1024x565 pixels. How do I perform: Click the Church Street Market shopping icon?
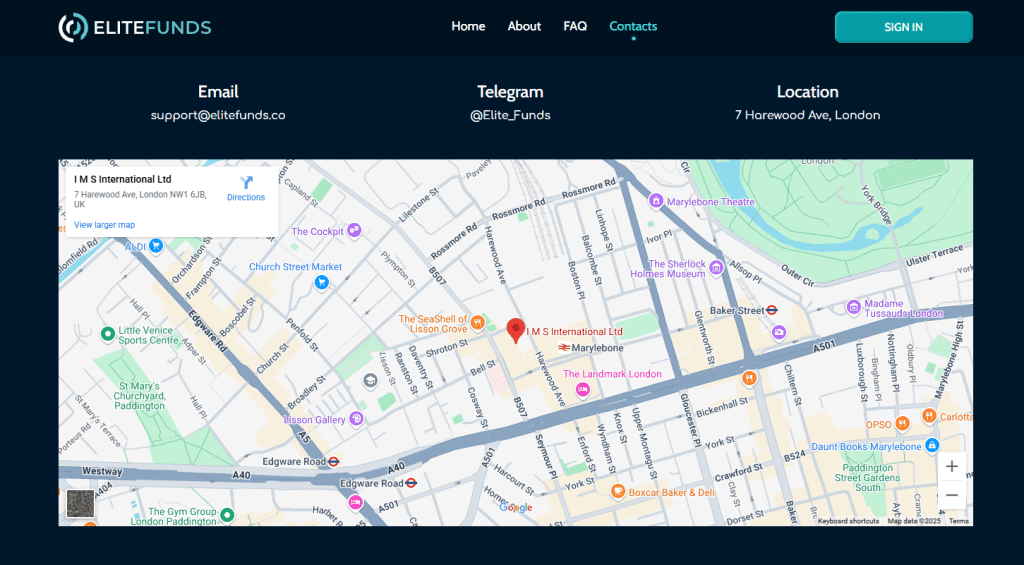tap(322, 283)
